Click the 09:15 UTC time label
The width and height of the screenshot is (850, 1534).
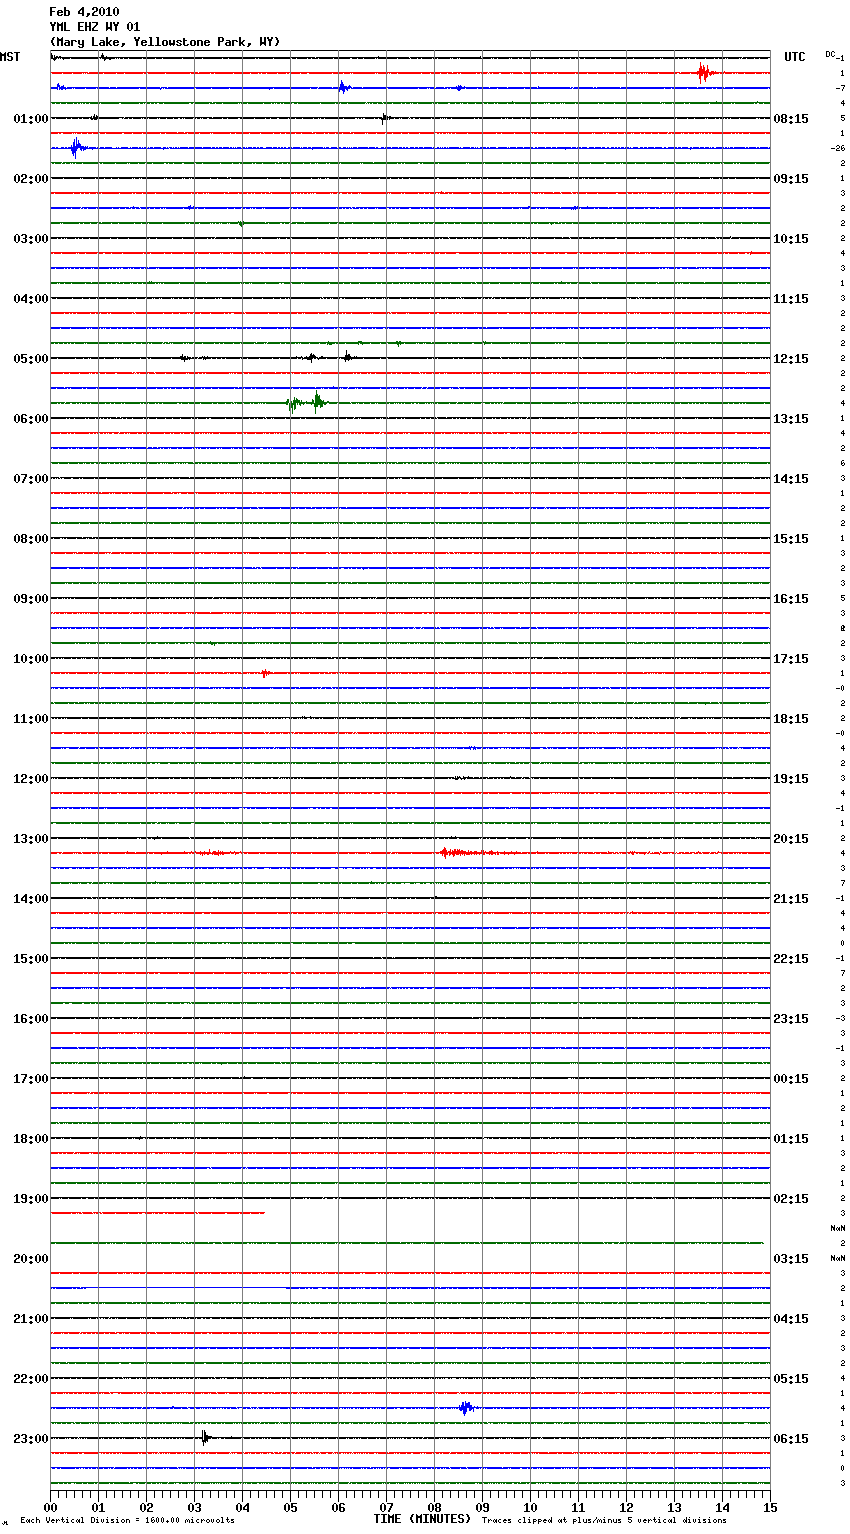(791, 179)
